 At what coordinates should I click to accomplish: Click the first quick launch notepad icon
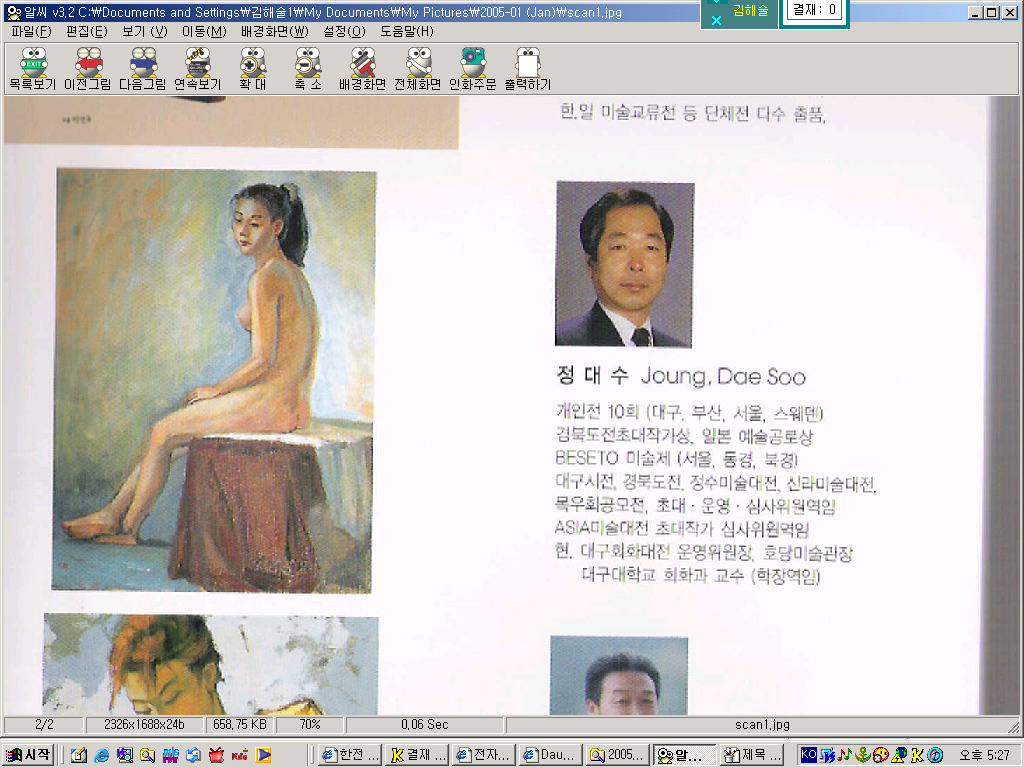79,756
